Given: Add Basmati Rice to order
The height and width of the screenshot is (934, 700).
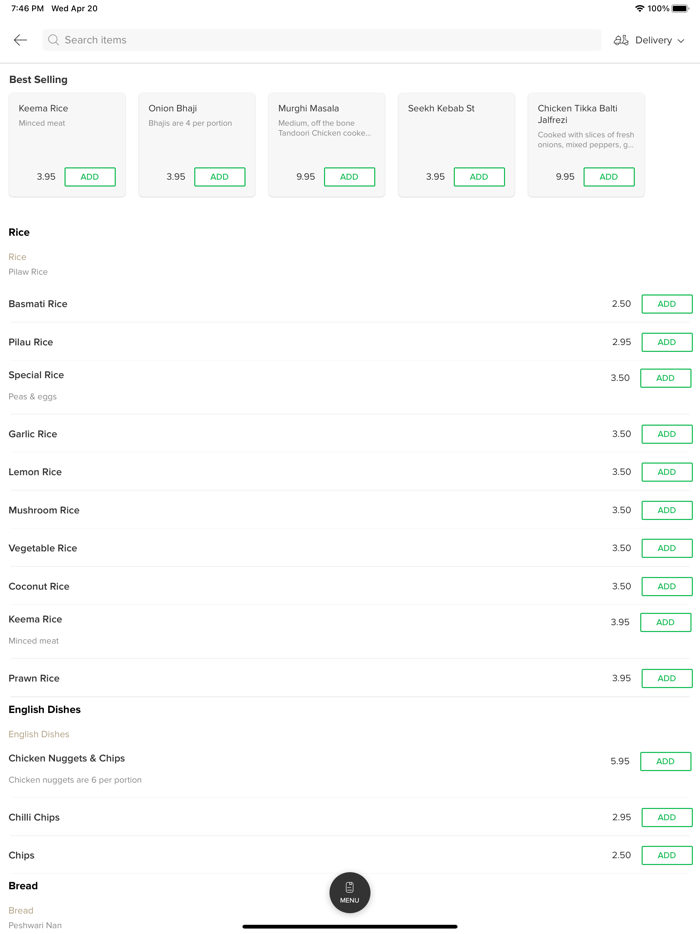Looking at the screenshot, I should click(666, 304).
